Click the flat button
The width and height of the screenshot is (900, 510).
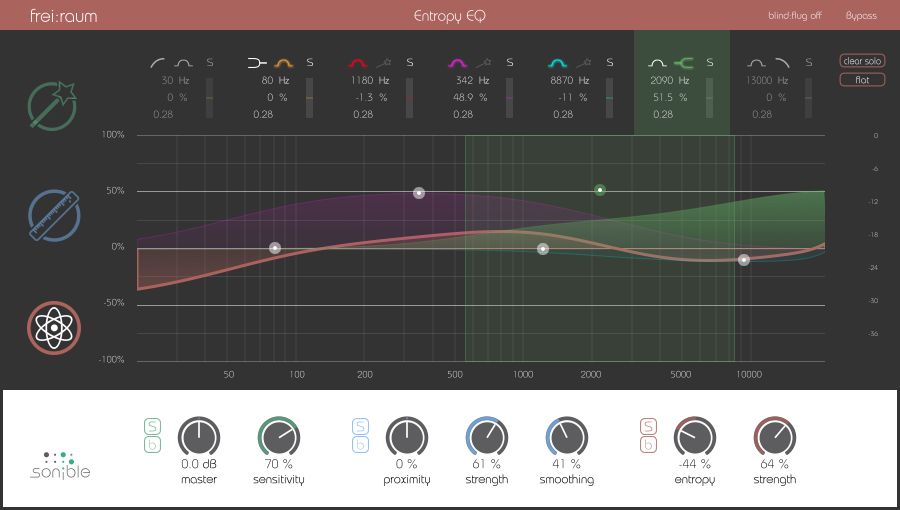tap(861, 80)
